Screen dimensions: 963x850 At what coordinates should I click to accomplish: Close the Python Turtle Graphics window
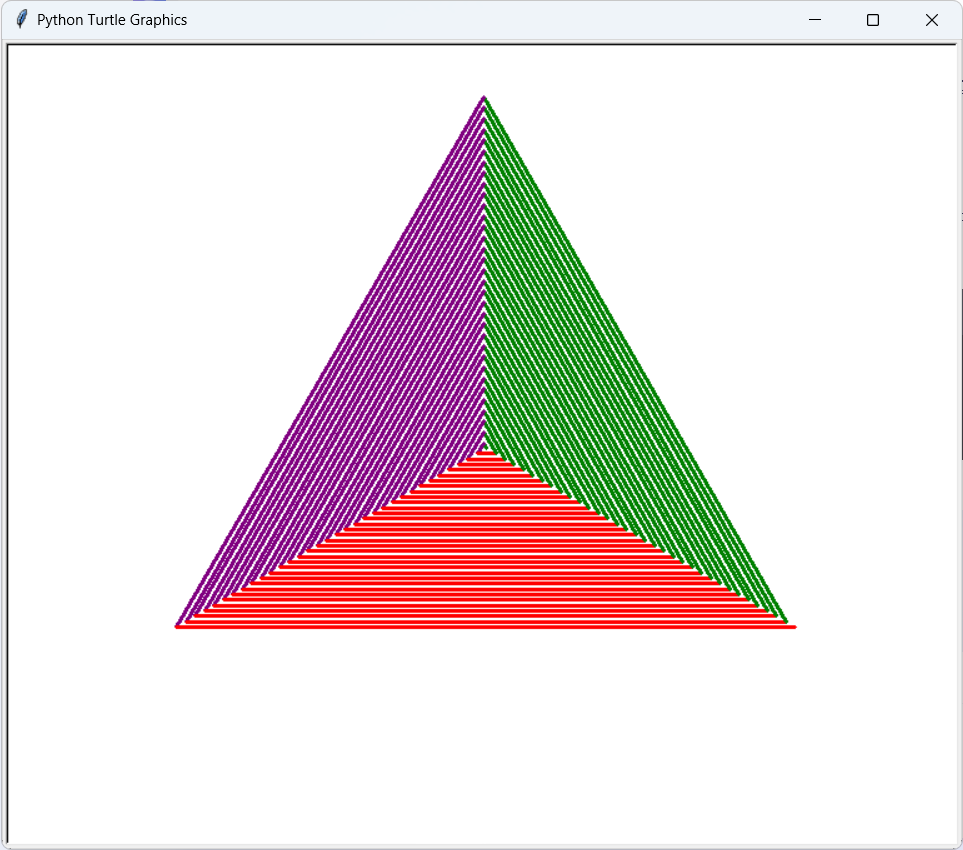point(931,20)
